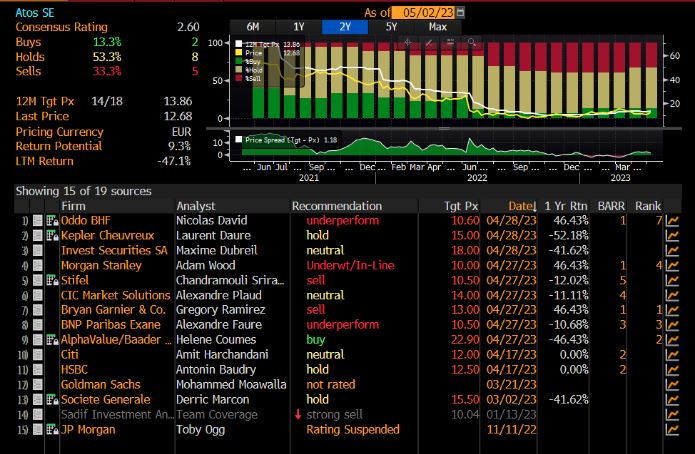Open the Kepler Cheuvreux firm link
Screen dimensions: 695x454
point(108,235)
